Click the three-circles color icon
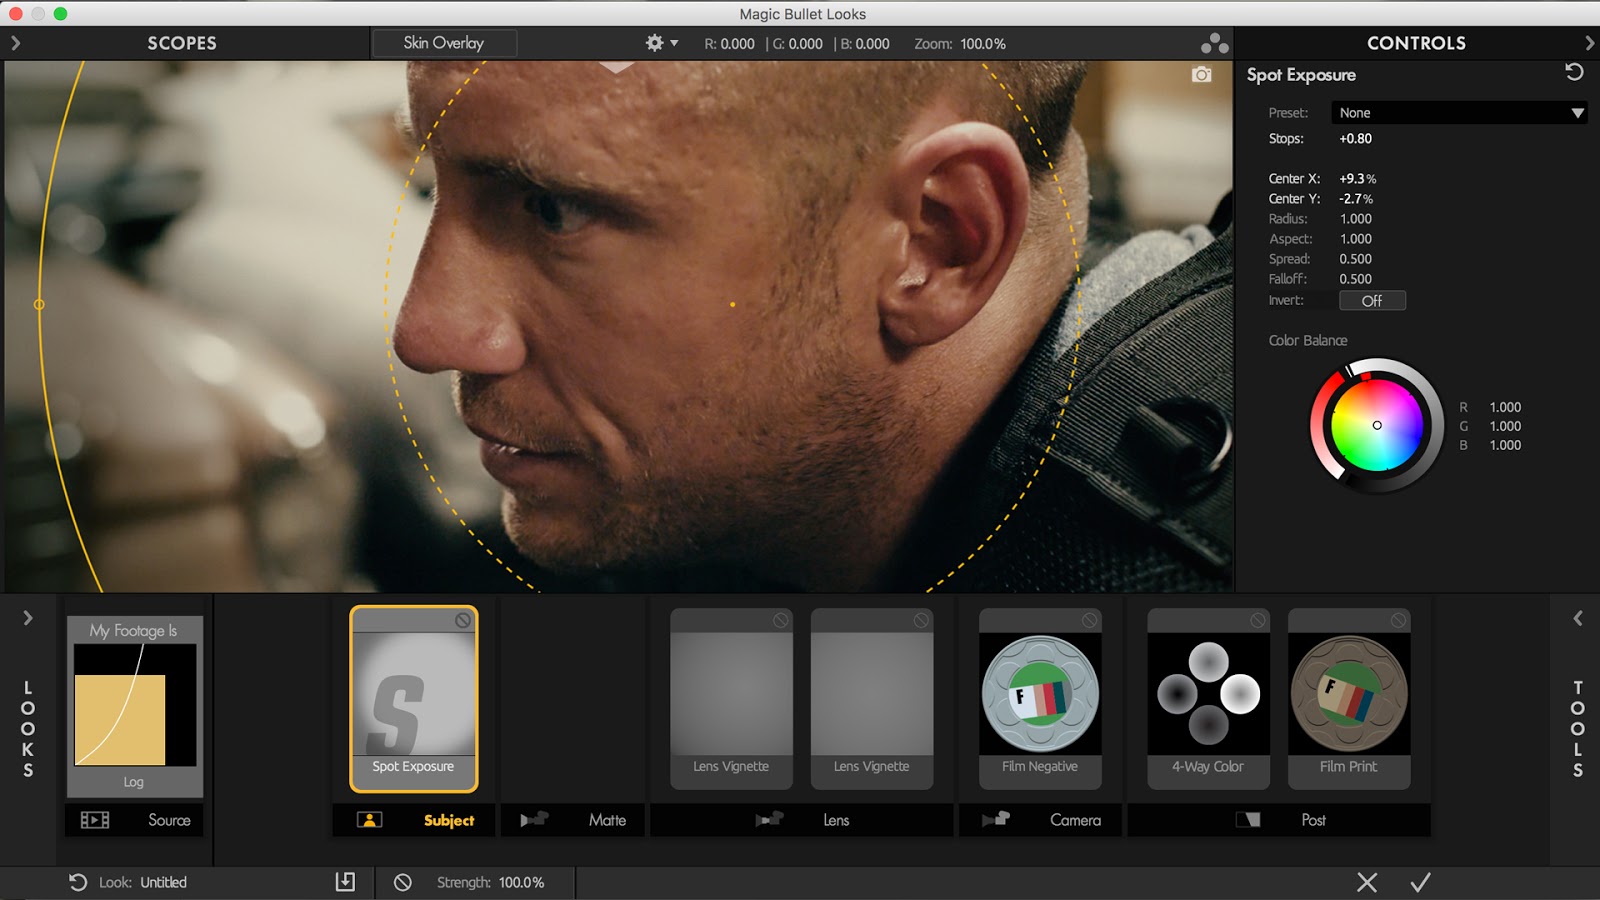This screenshot has height=900, width=1600. (1214, 43)
